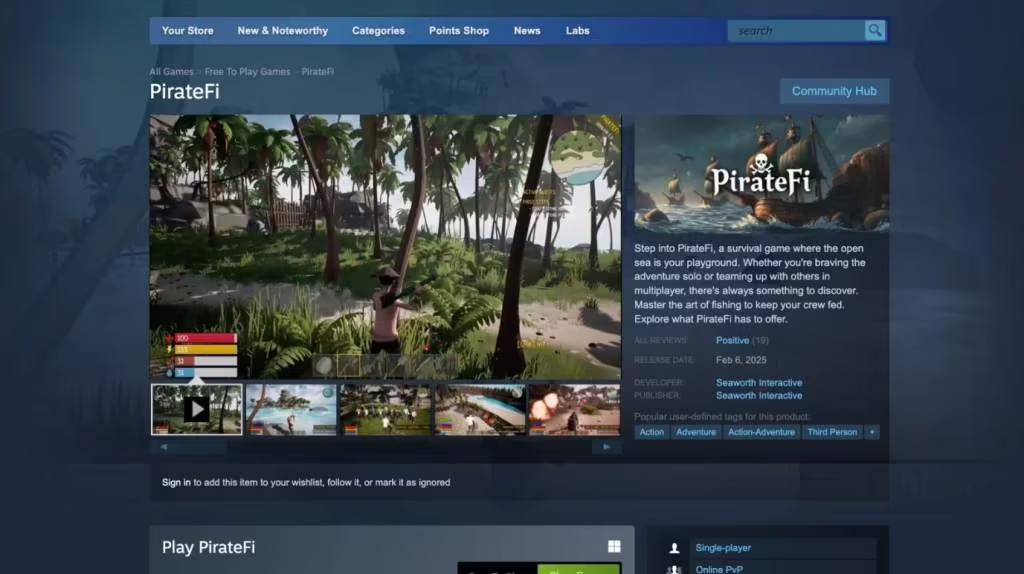Viewport: 1024px width, 574px height.
Task: Open the News tab
Action: (527, 31)
